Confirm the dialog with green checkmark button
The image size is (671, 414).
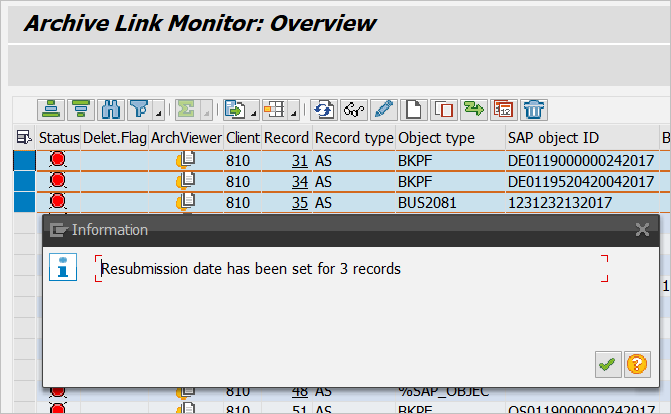coord(606,365)
